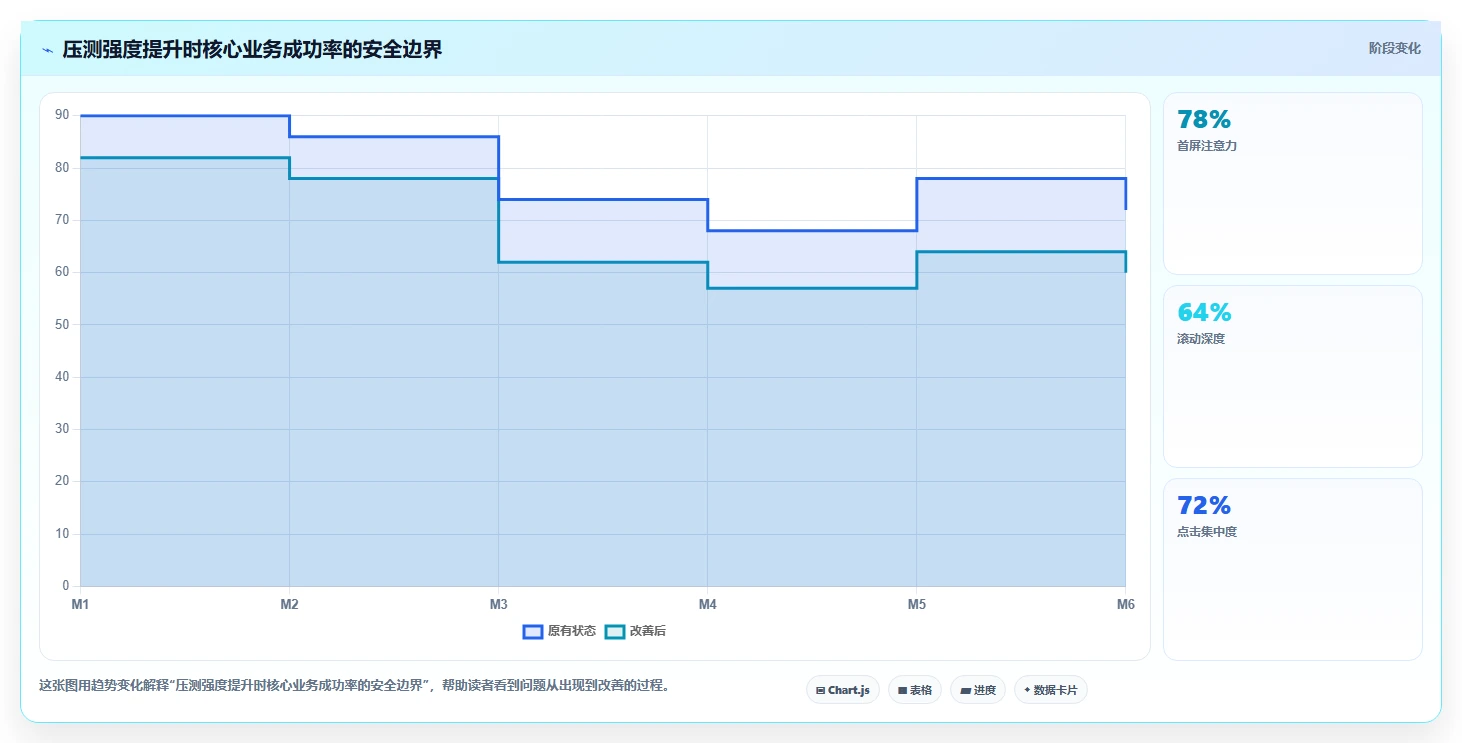Click the 点击集中度 label
1462x743 pixels.
[x=1207, y=532]
